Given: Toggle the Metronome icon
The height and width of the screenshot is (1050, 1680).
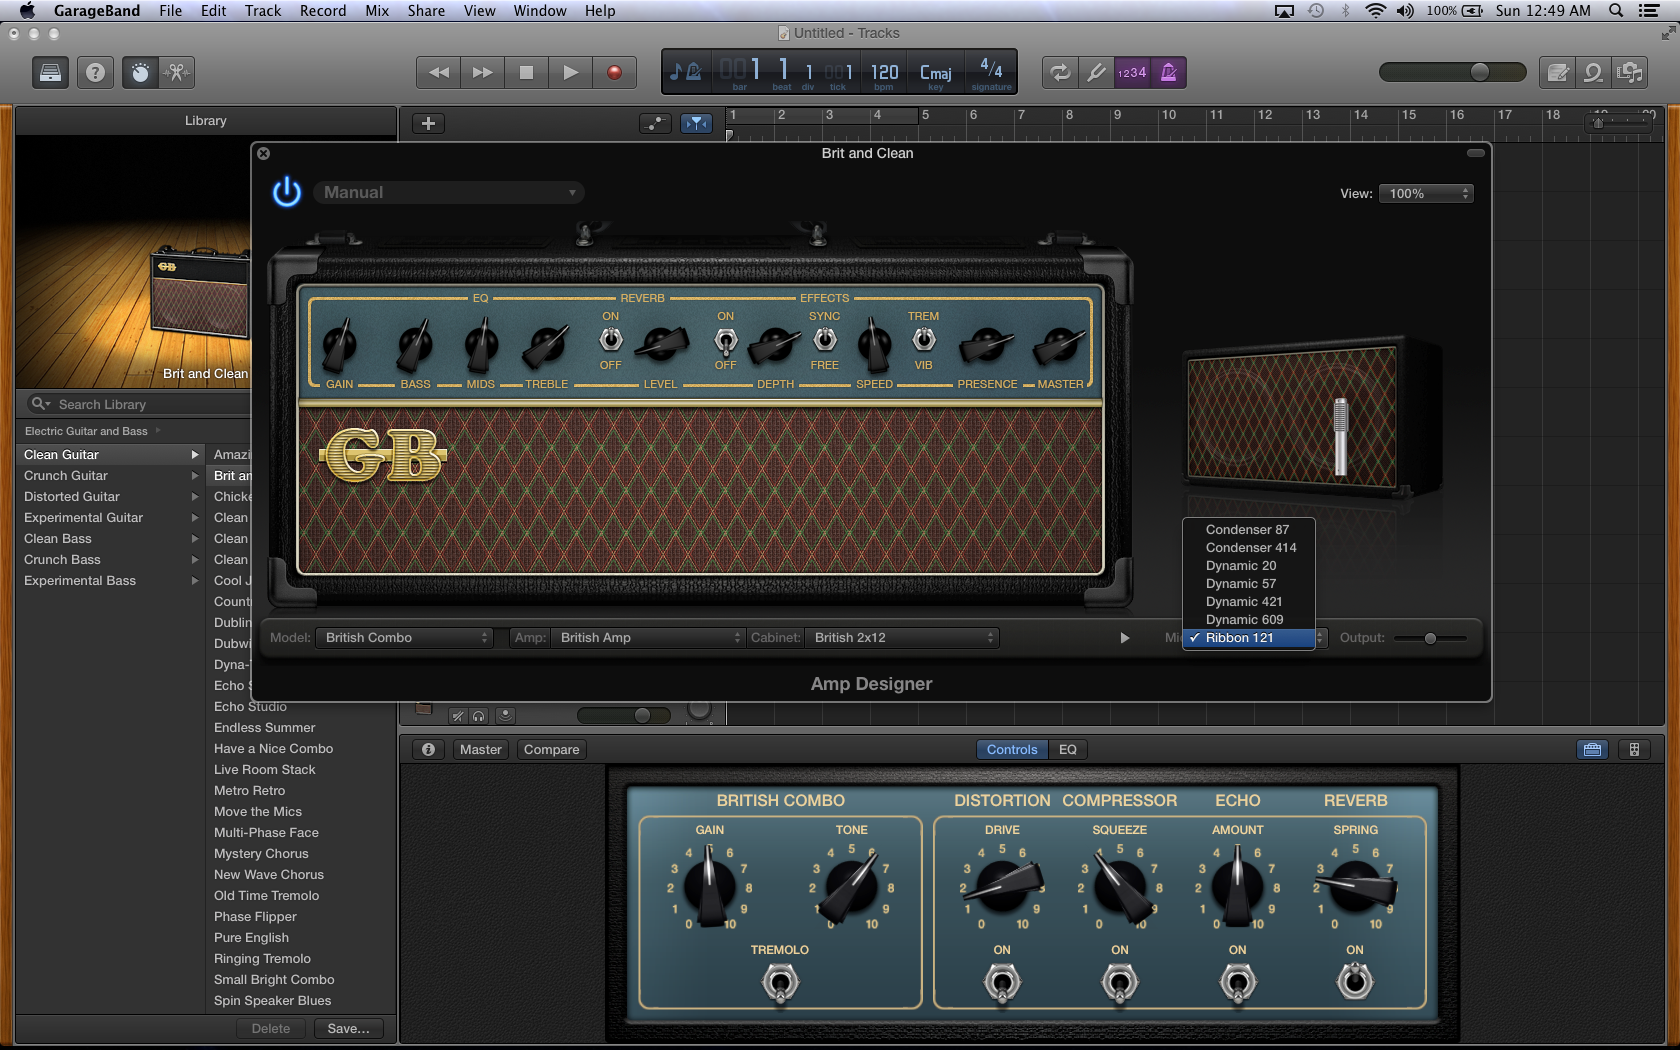Looking at the screenshot, I should click(1168, 72).
